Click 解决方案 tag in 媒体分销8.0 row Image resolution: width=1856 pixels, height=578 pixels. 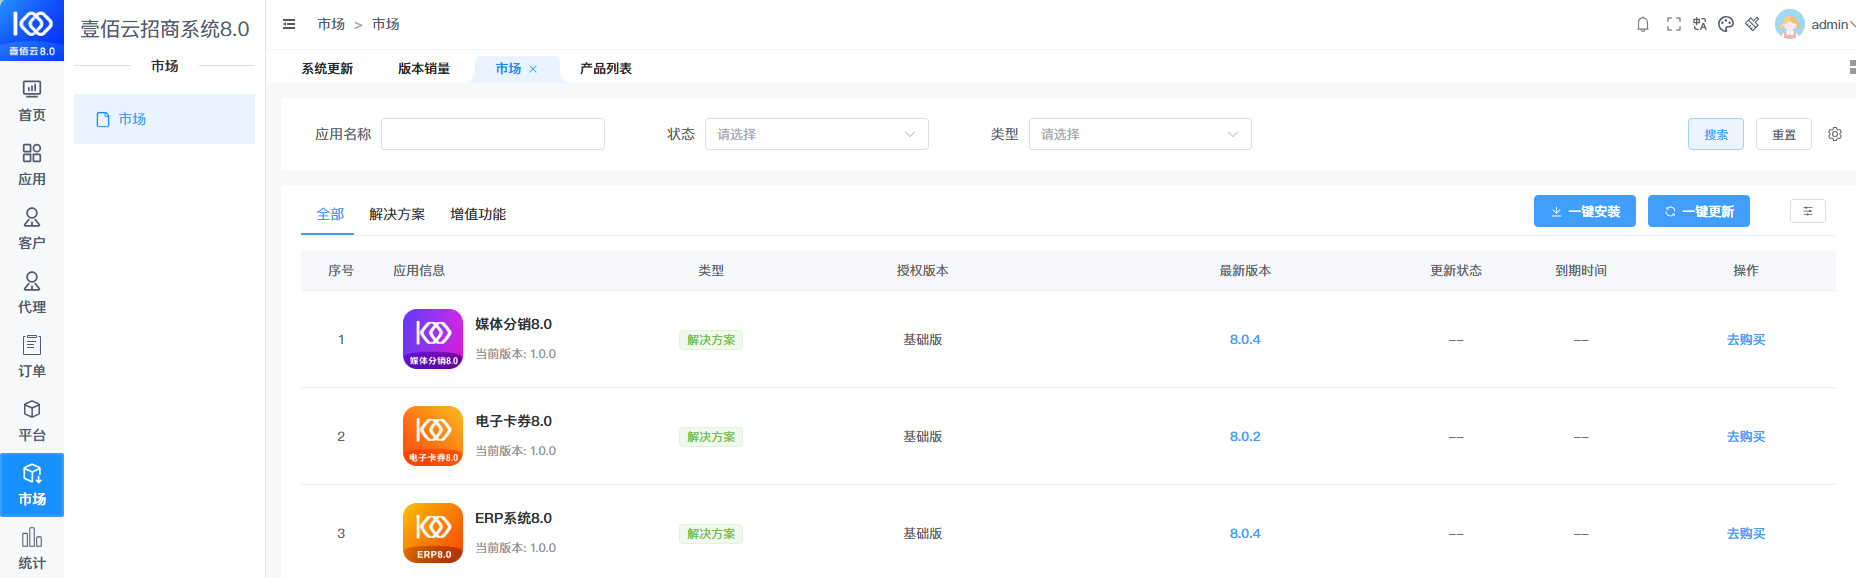(711, 340)
